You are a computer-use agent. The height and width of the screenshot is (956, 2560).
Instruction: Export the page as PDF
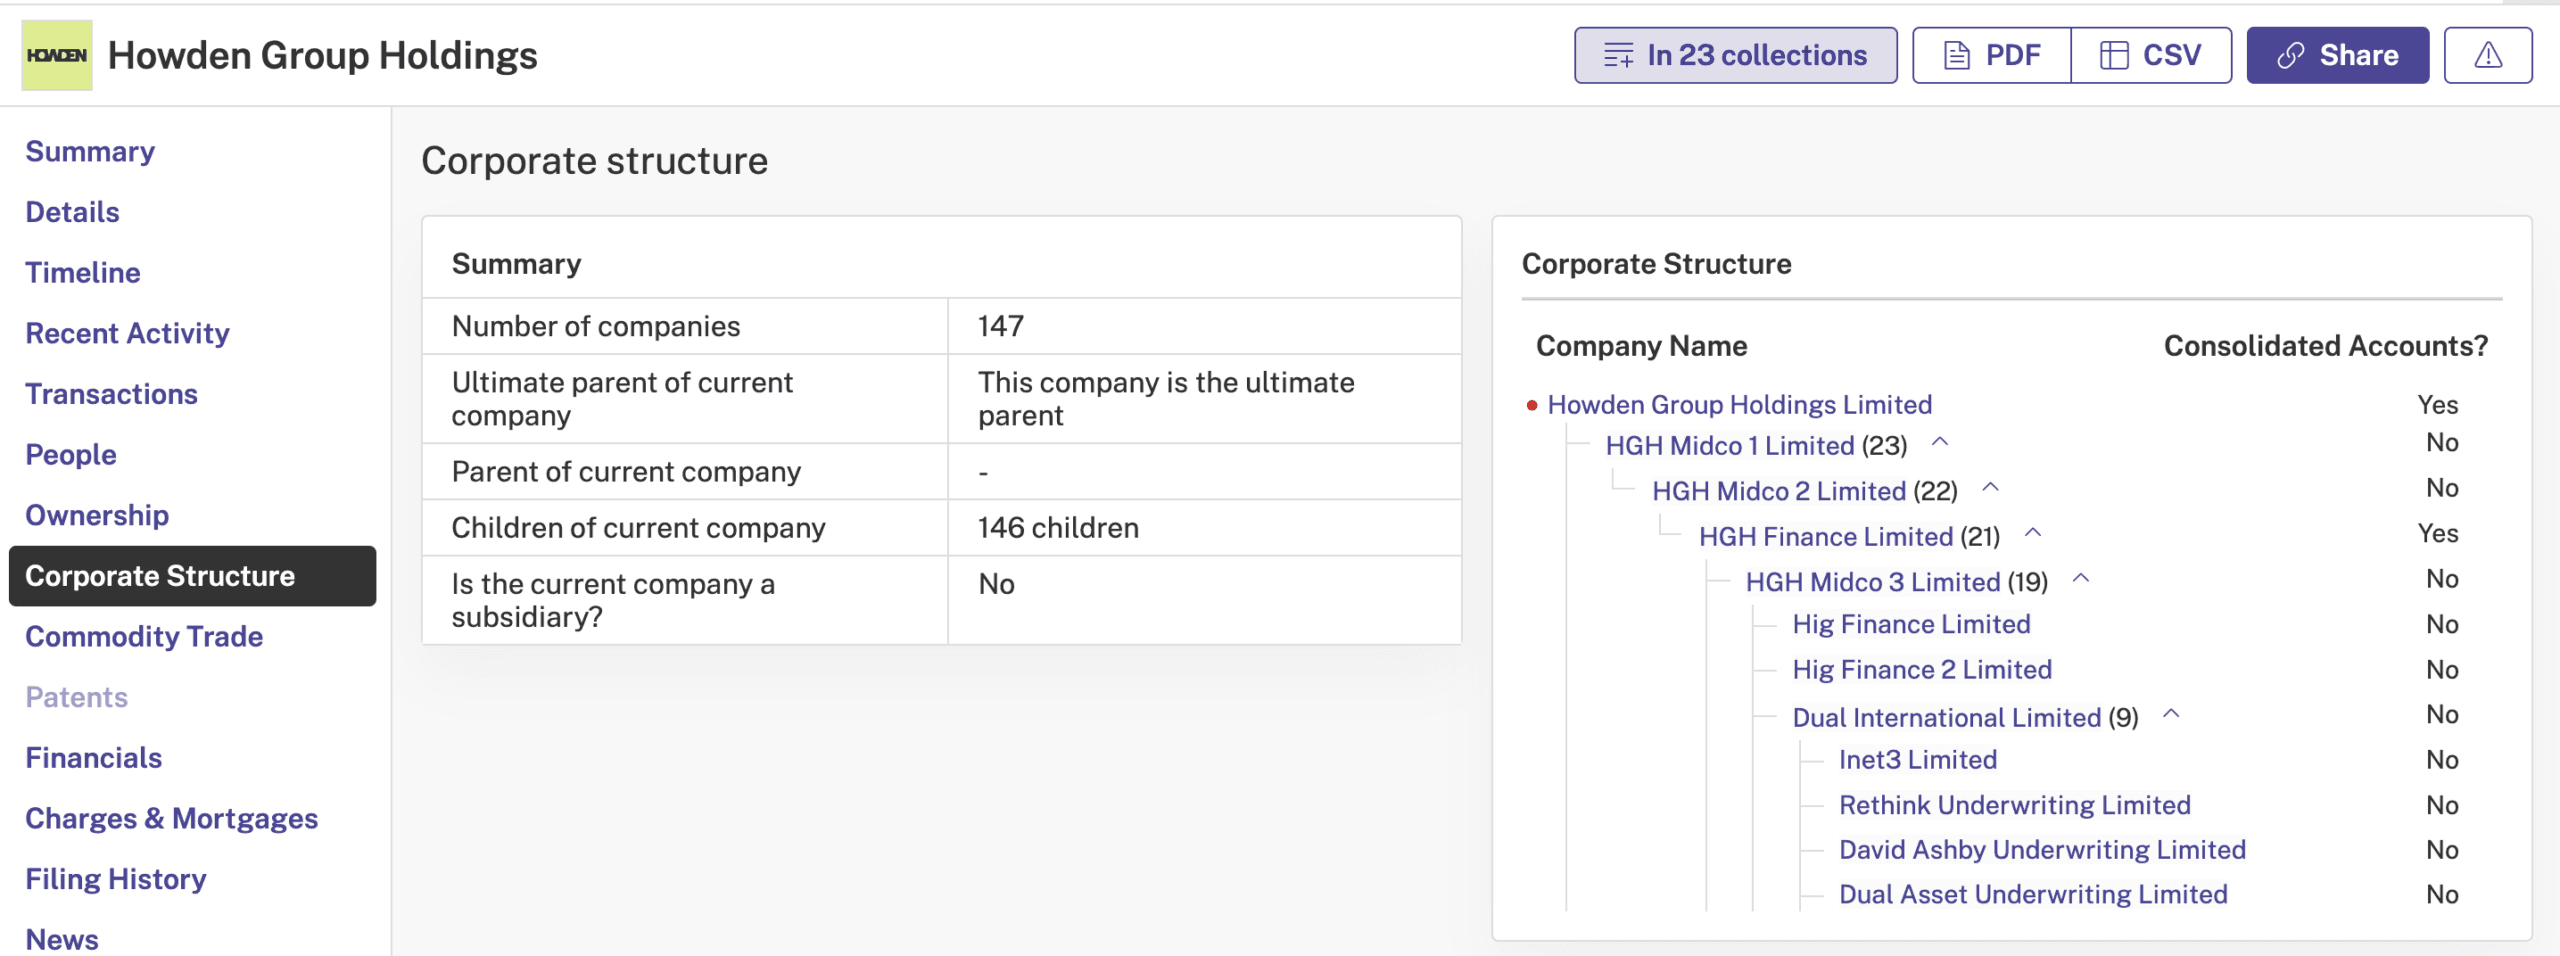[1991, 55]
